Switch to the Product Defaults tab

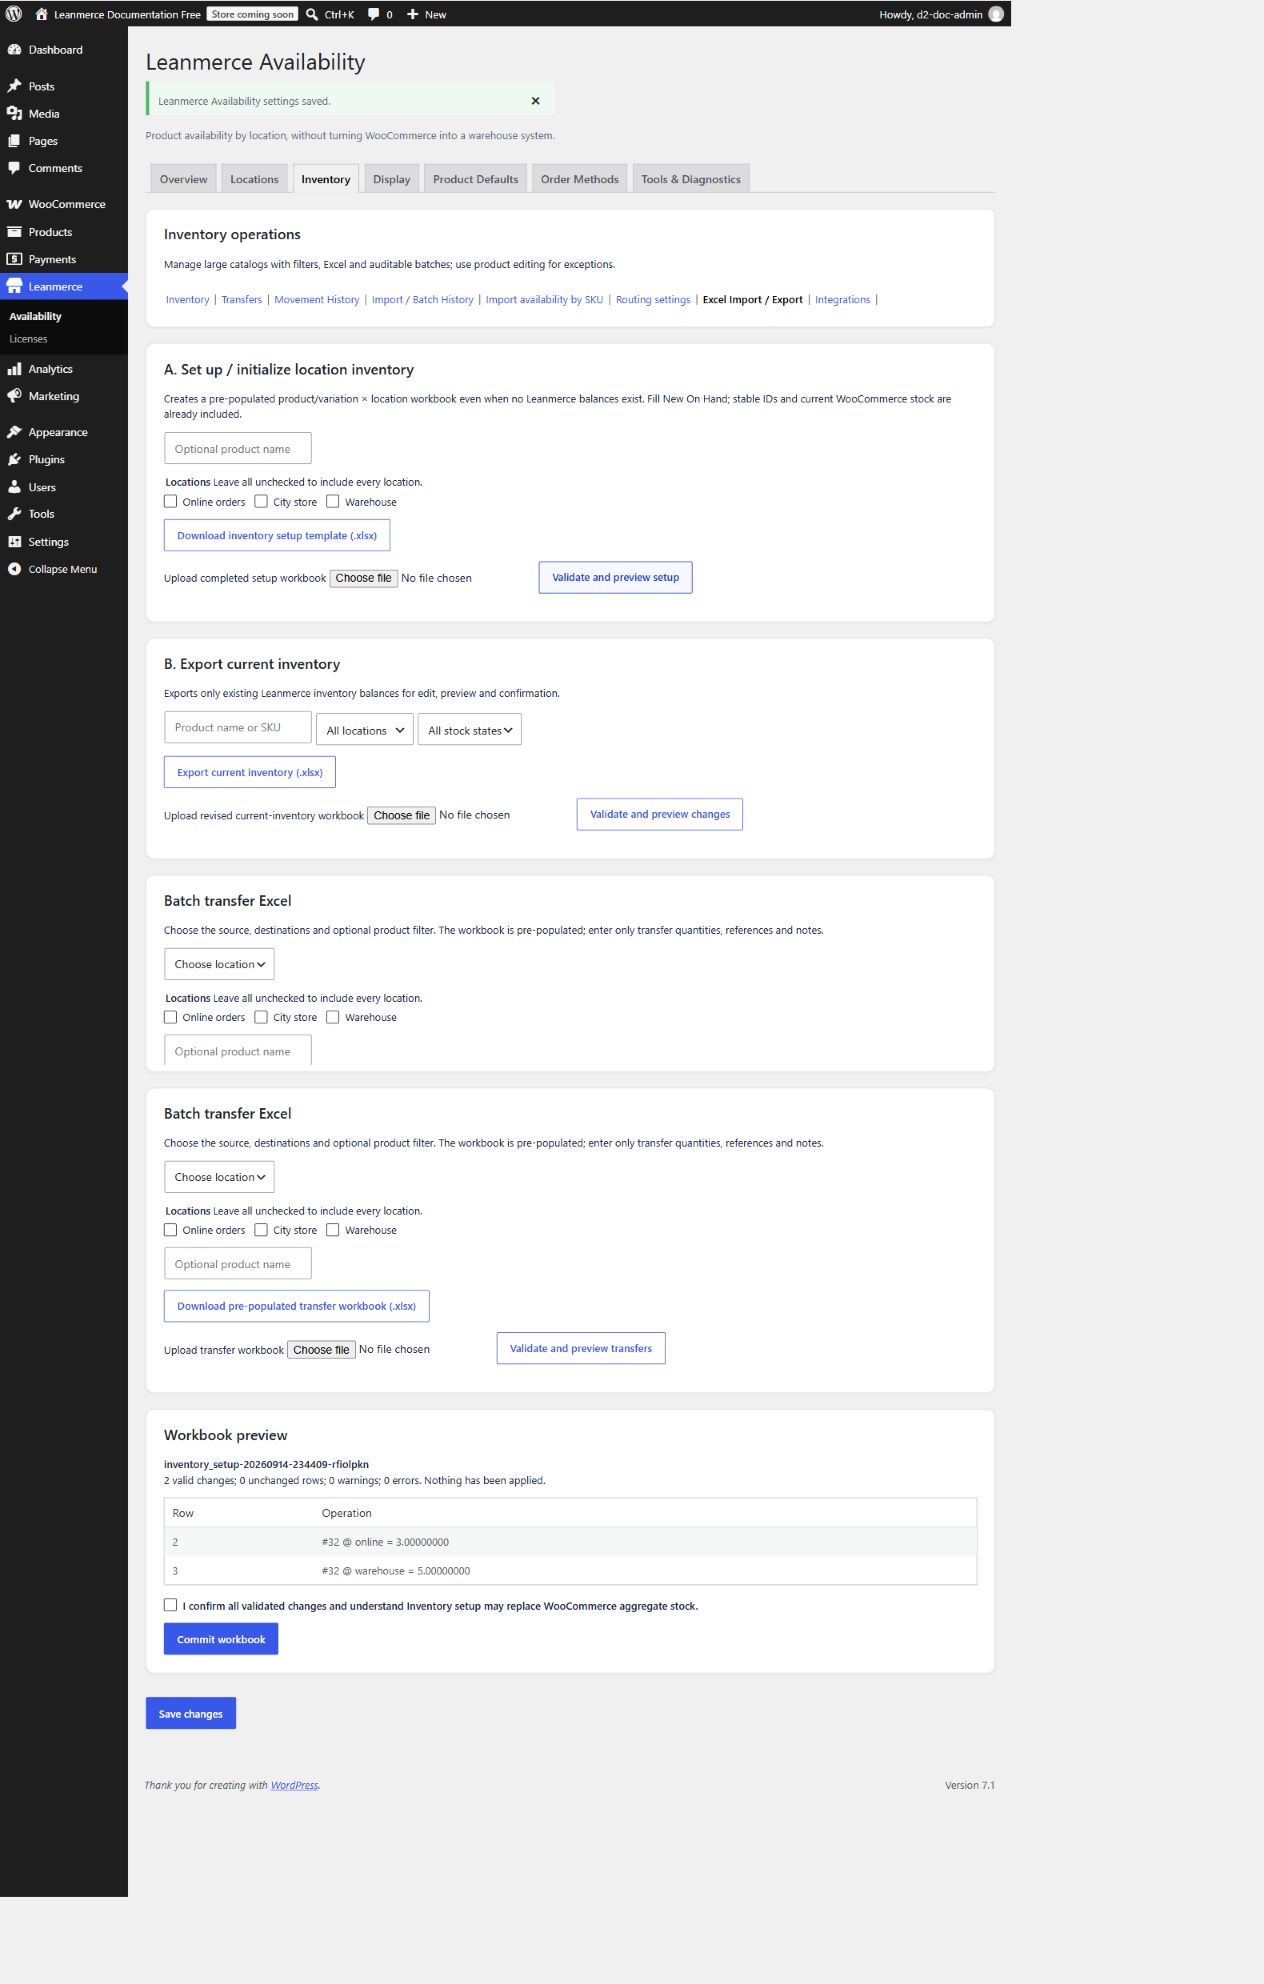pyautogui.click(x=475, y=178)
